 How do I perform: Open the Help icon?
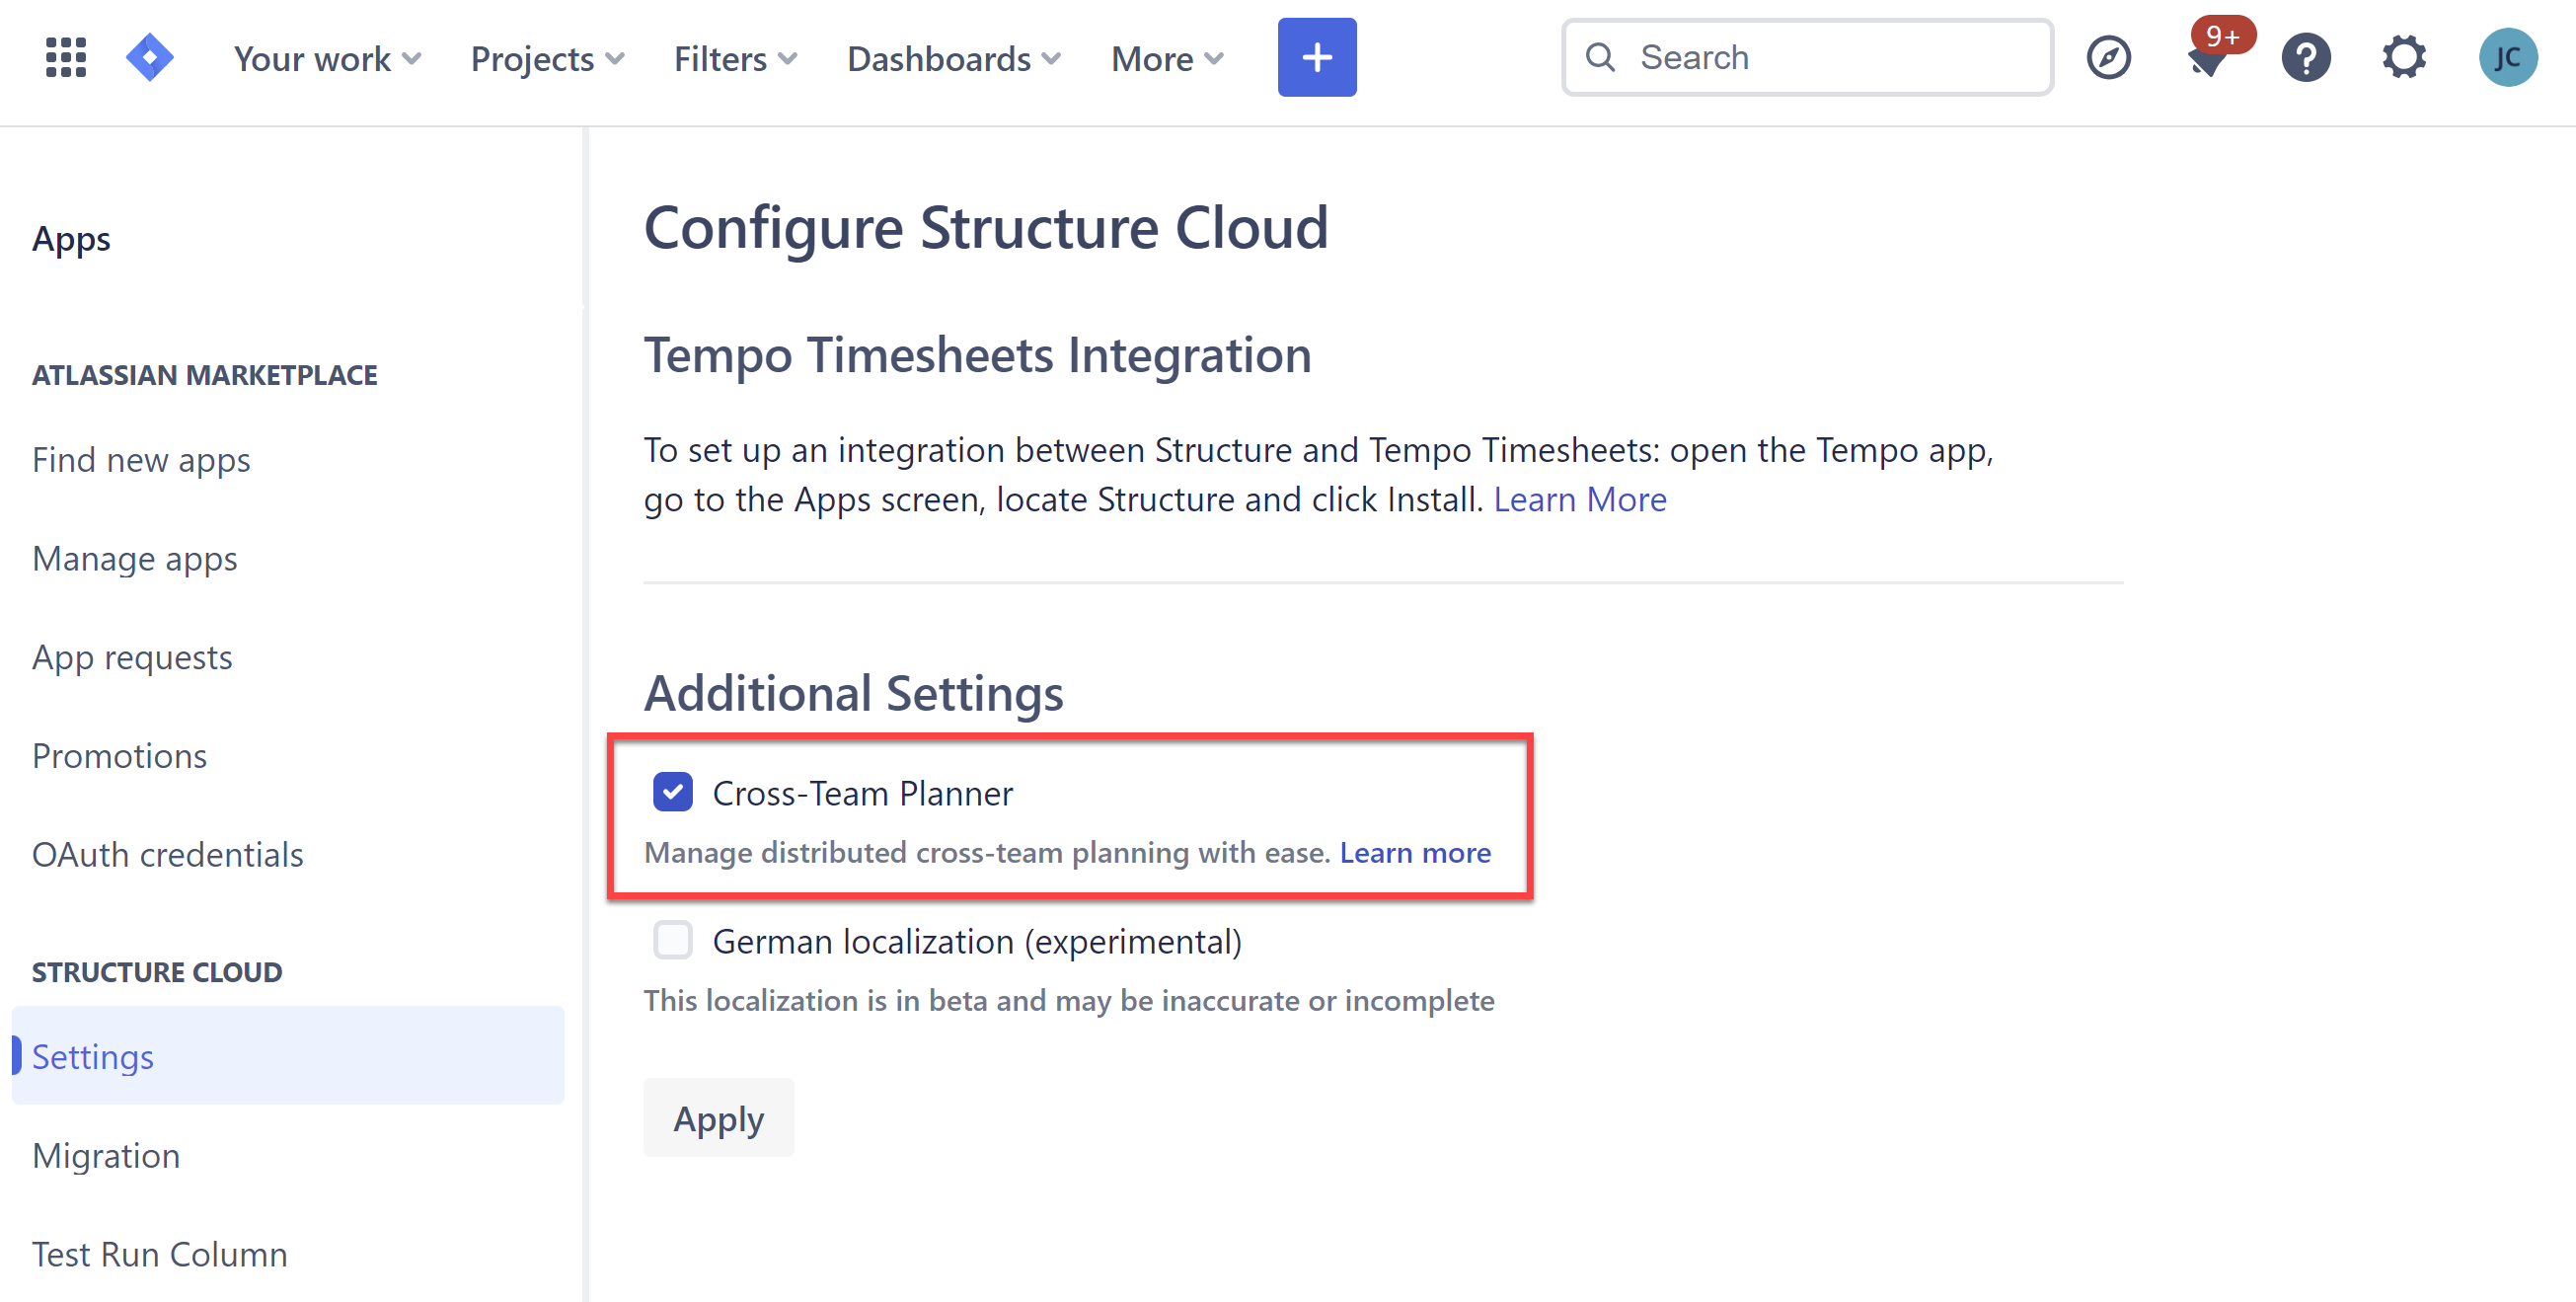[2306, 57]
